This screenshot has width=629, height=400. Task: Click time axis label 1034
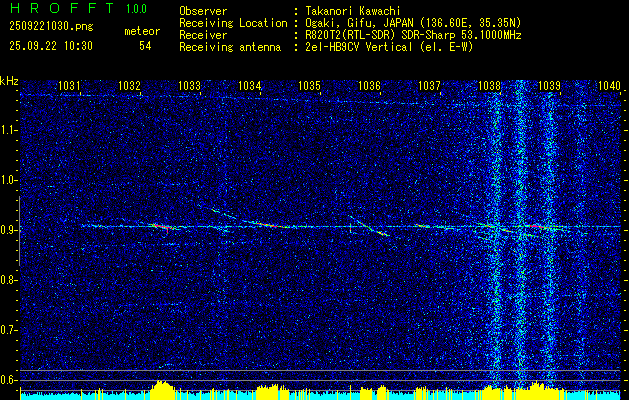(x=250, y=86)
